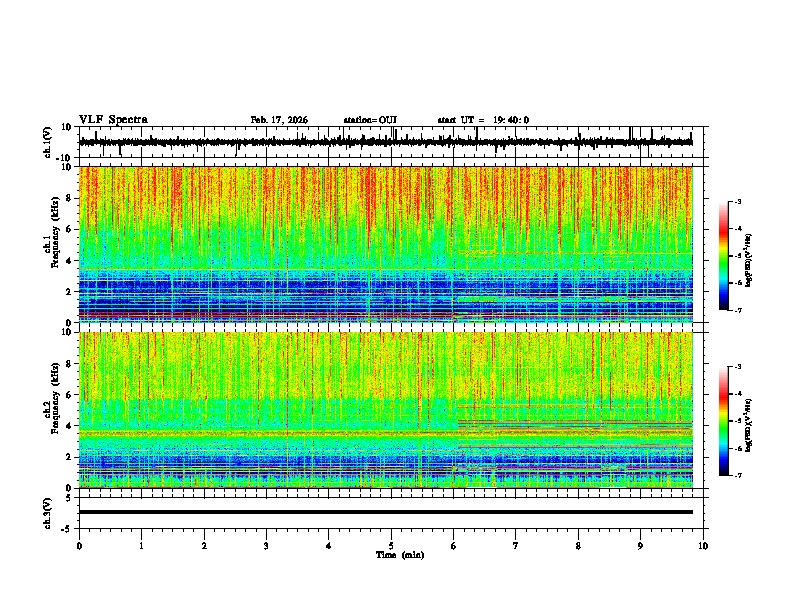Click the ch.2 "Frequency (kHz)" axis label
This screenshot has width=792, height=612.
click(55, 398)
